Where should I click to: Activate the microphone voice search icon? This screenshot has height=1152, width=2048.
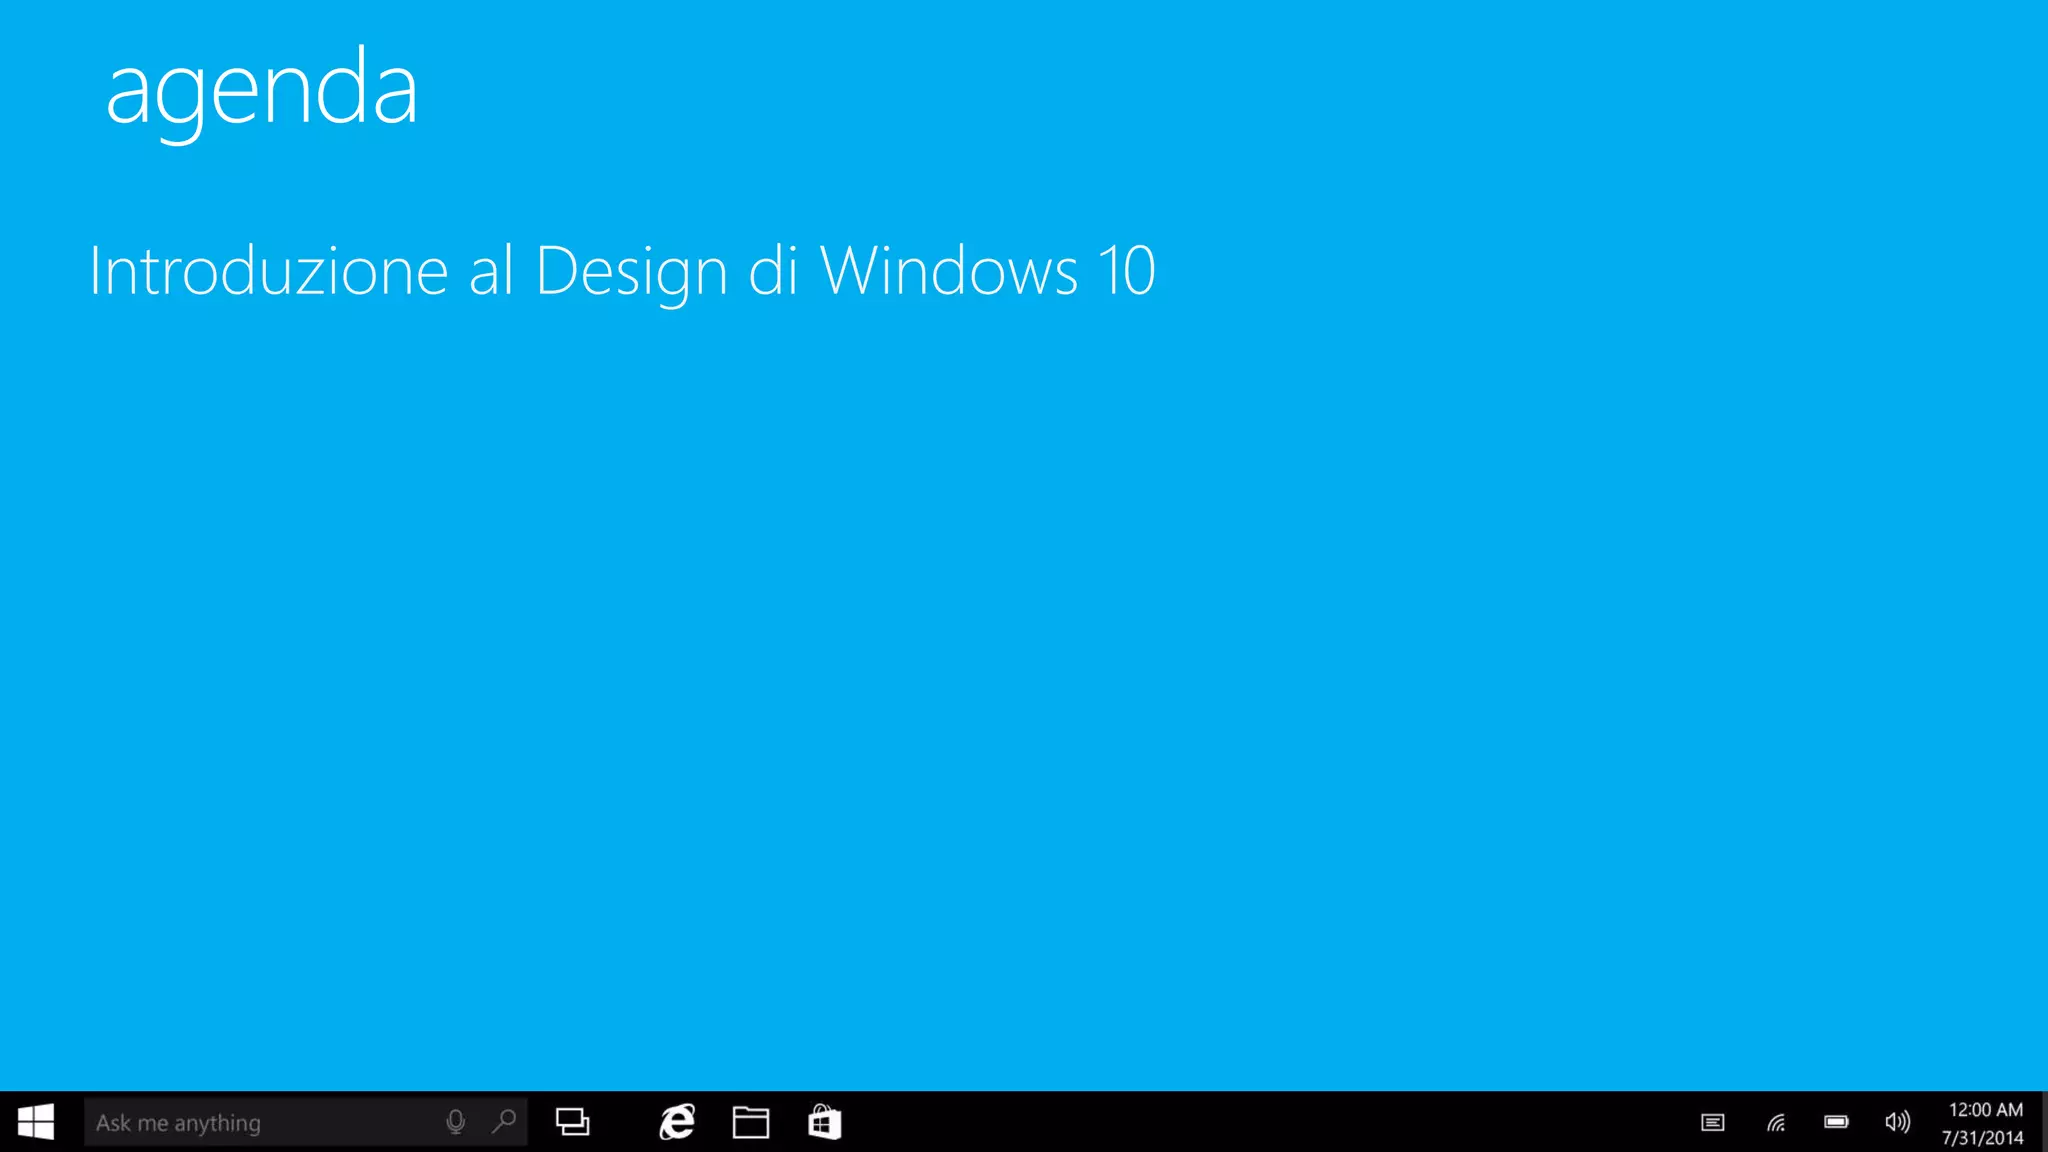(455, 1122)
